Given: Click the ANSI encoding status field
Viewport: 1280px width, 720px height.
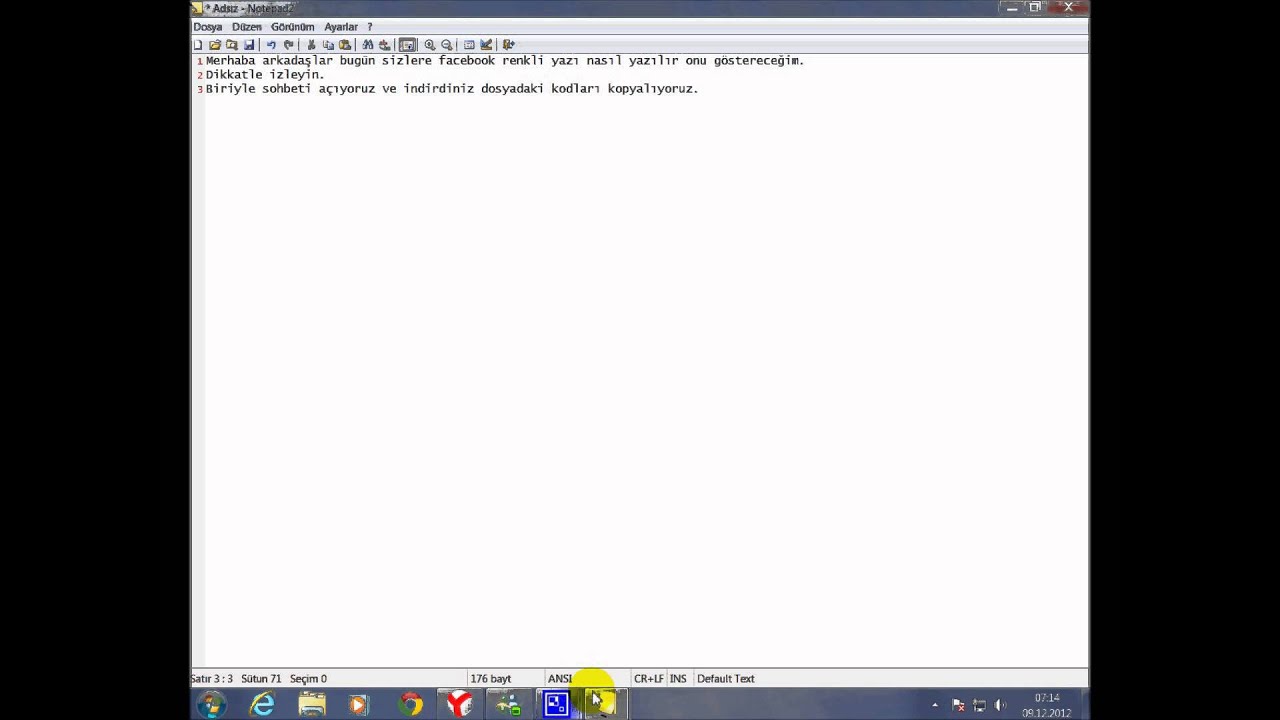Looking at the screenshot, I should coord(560,678).
